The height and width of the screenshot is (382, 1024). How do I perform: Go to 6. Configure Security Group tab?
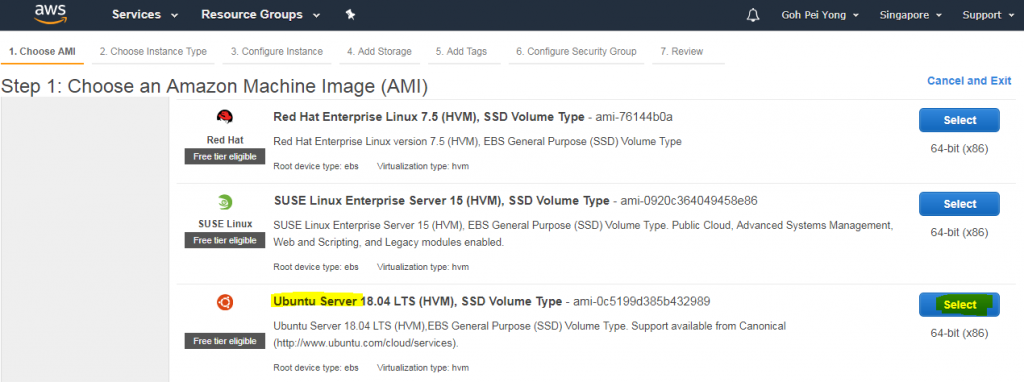[x=576, y=52]
